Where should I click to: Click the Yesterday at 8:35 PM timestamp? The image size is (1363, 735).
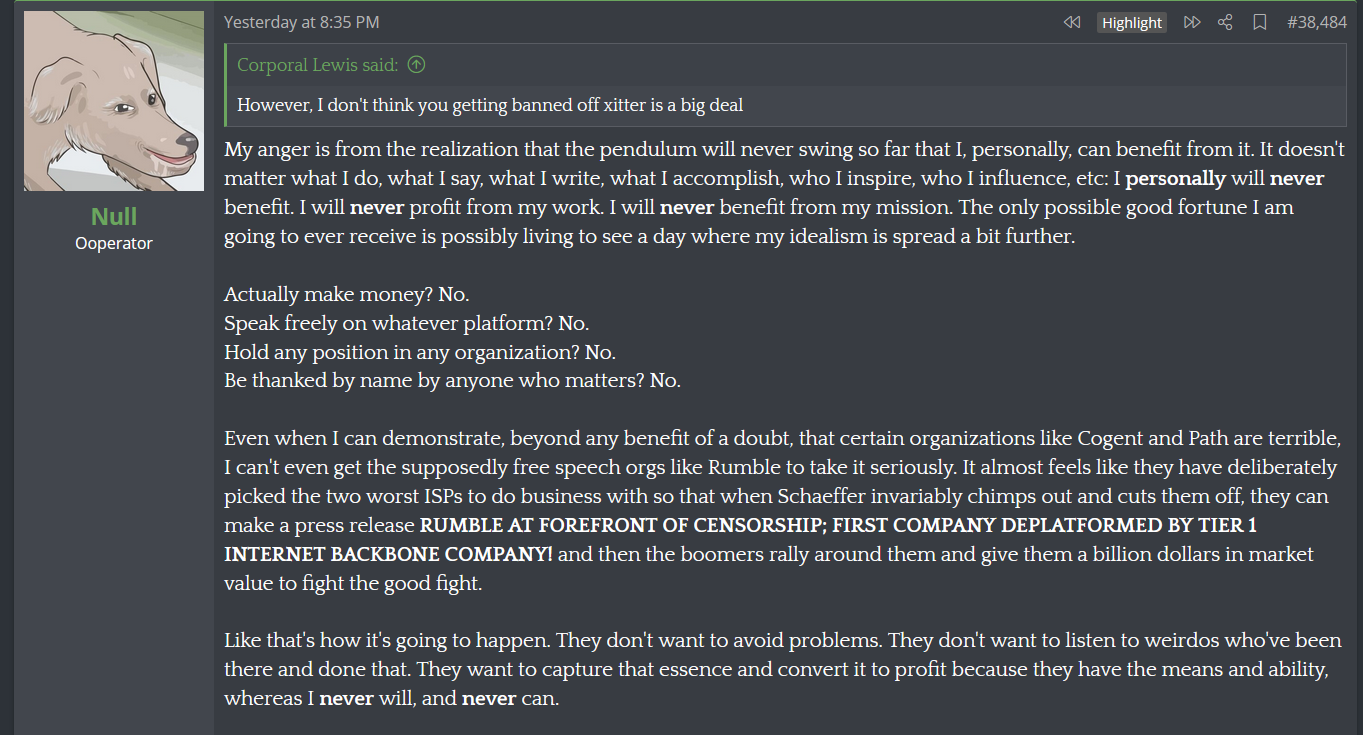302,22
